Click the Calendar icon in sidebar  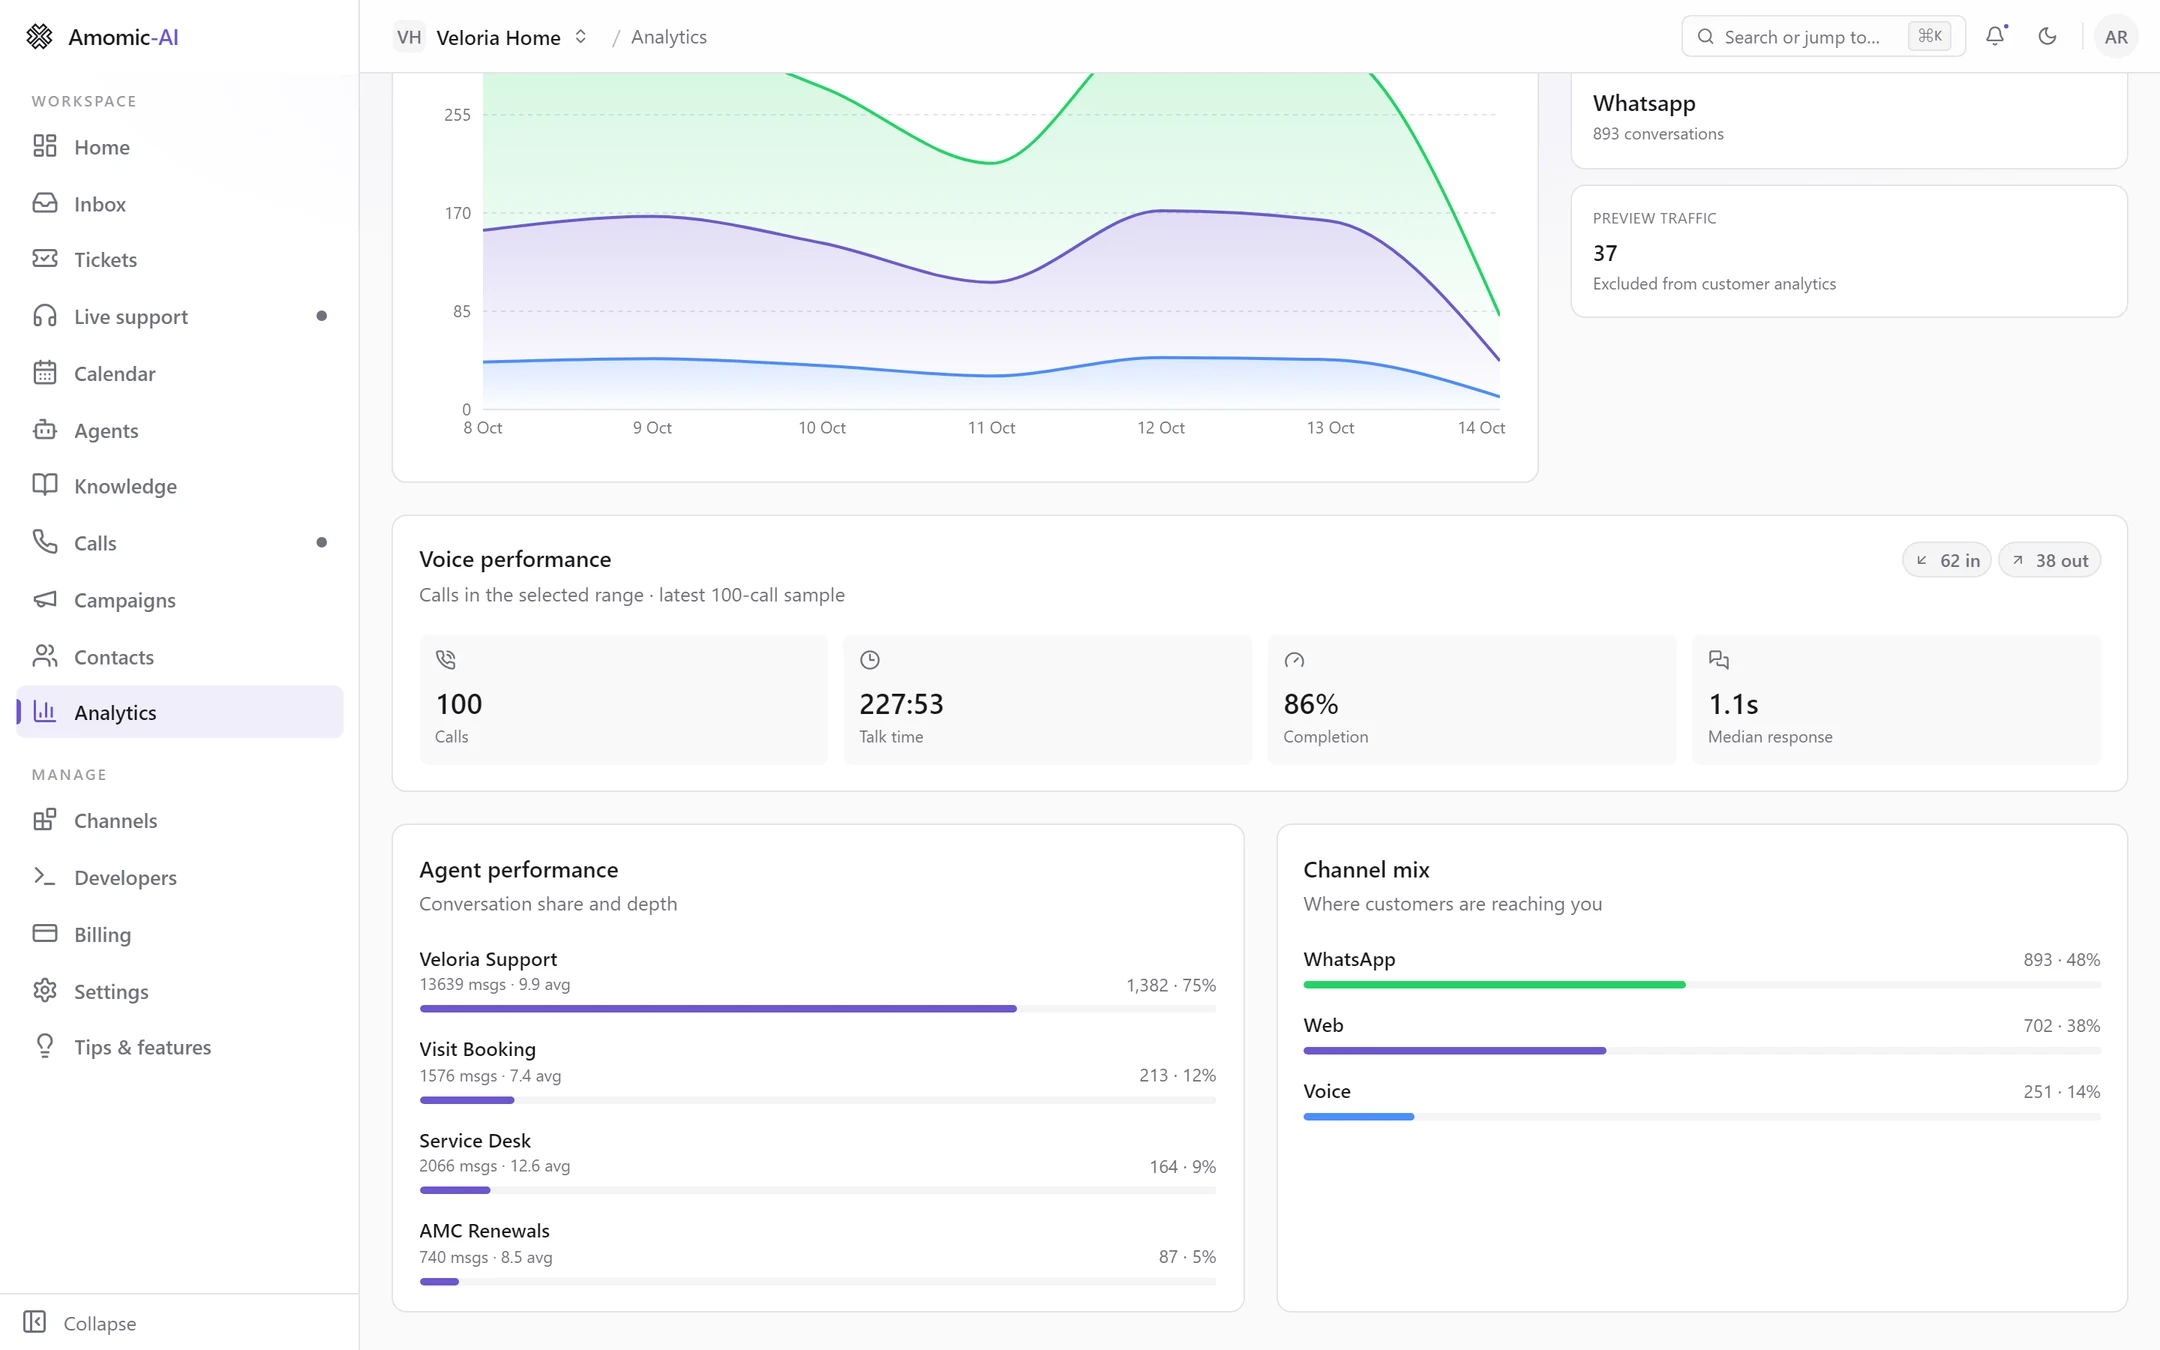[45, 373]
